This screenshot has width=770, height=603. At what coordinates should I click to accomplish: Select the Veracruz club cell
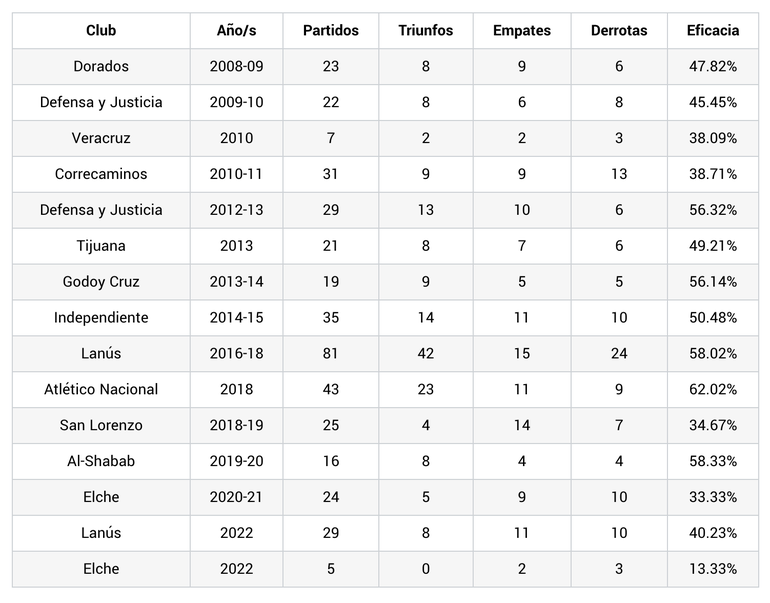click(x=101, y=138)
